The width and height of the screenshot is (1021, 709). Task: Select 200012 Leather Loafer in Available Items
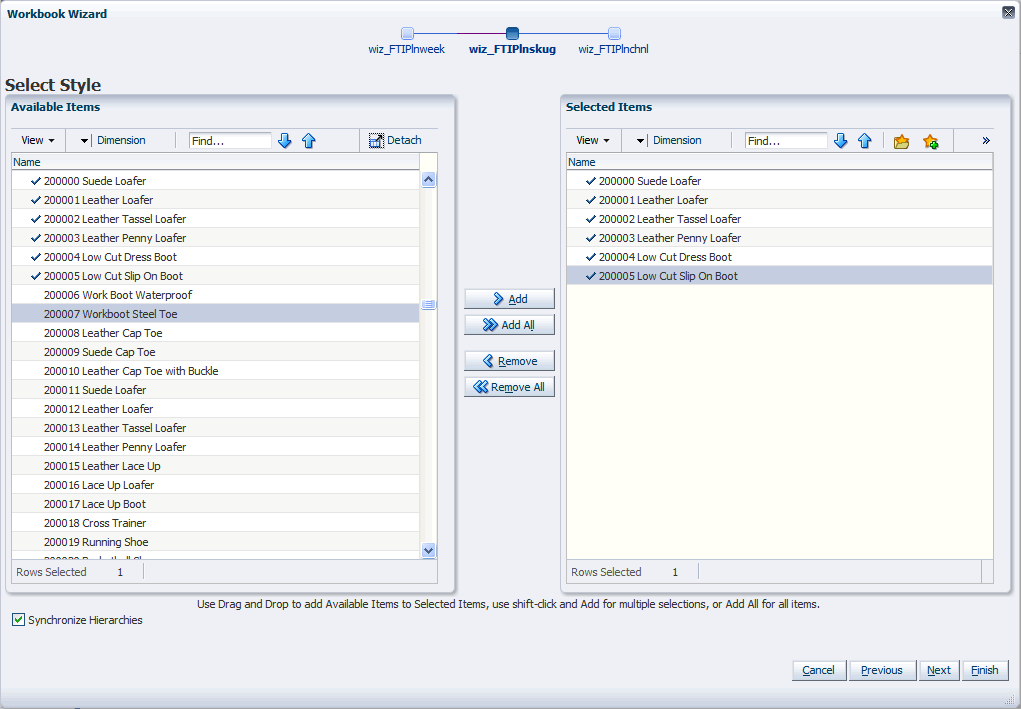[216, 409]
